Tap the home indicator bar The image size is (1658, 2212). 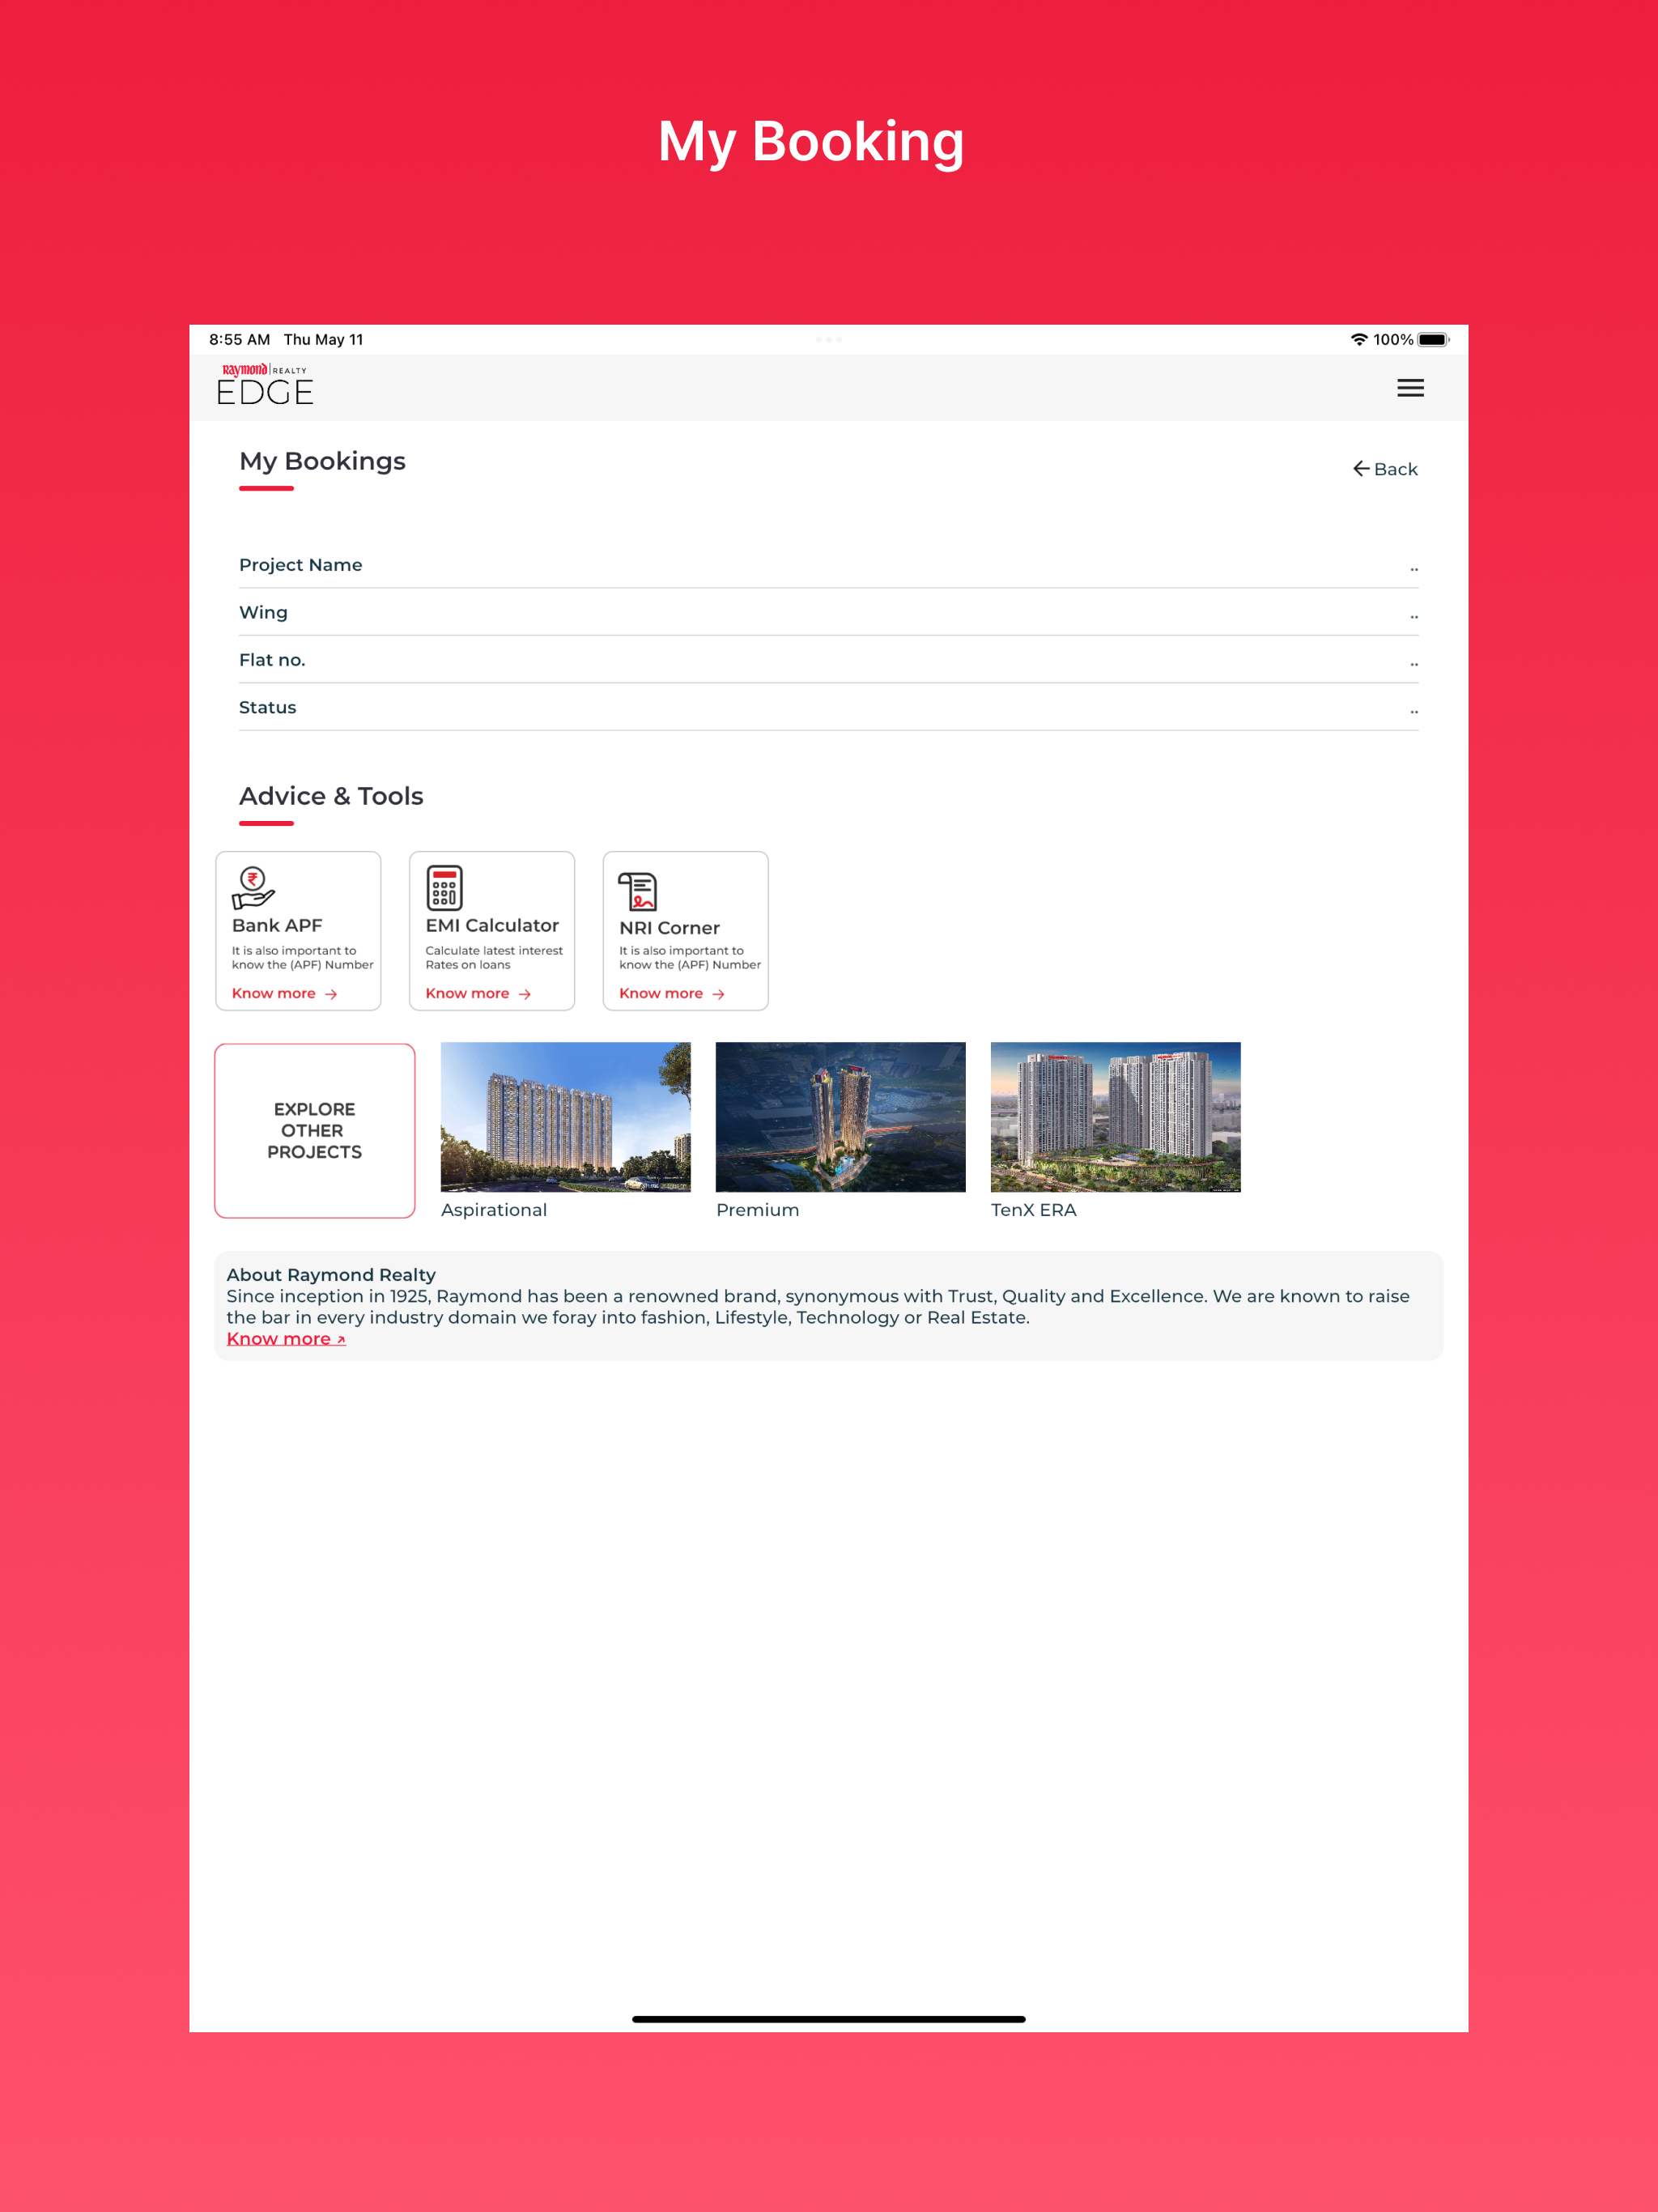829,2019
